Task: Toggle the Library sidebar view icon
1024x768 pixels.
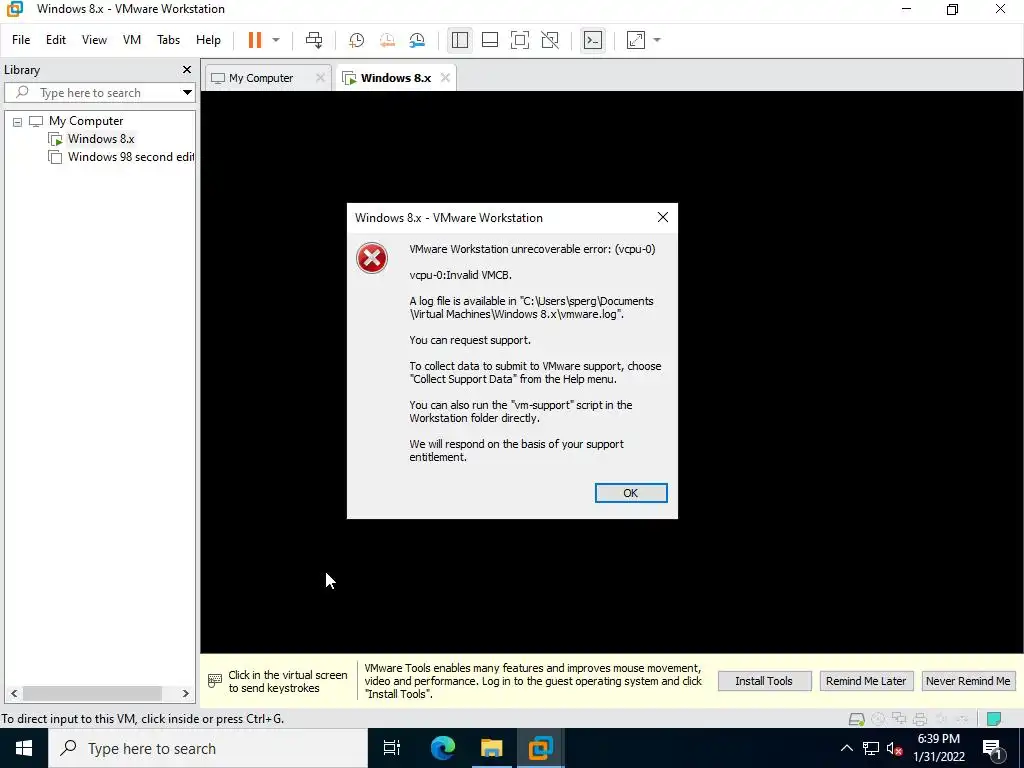Action: click(460, 40)
